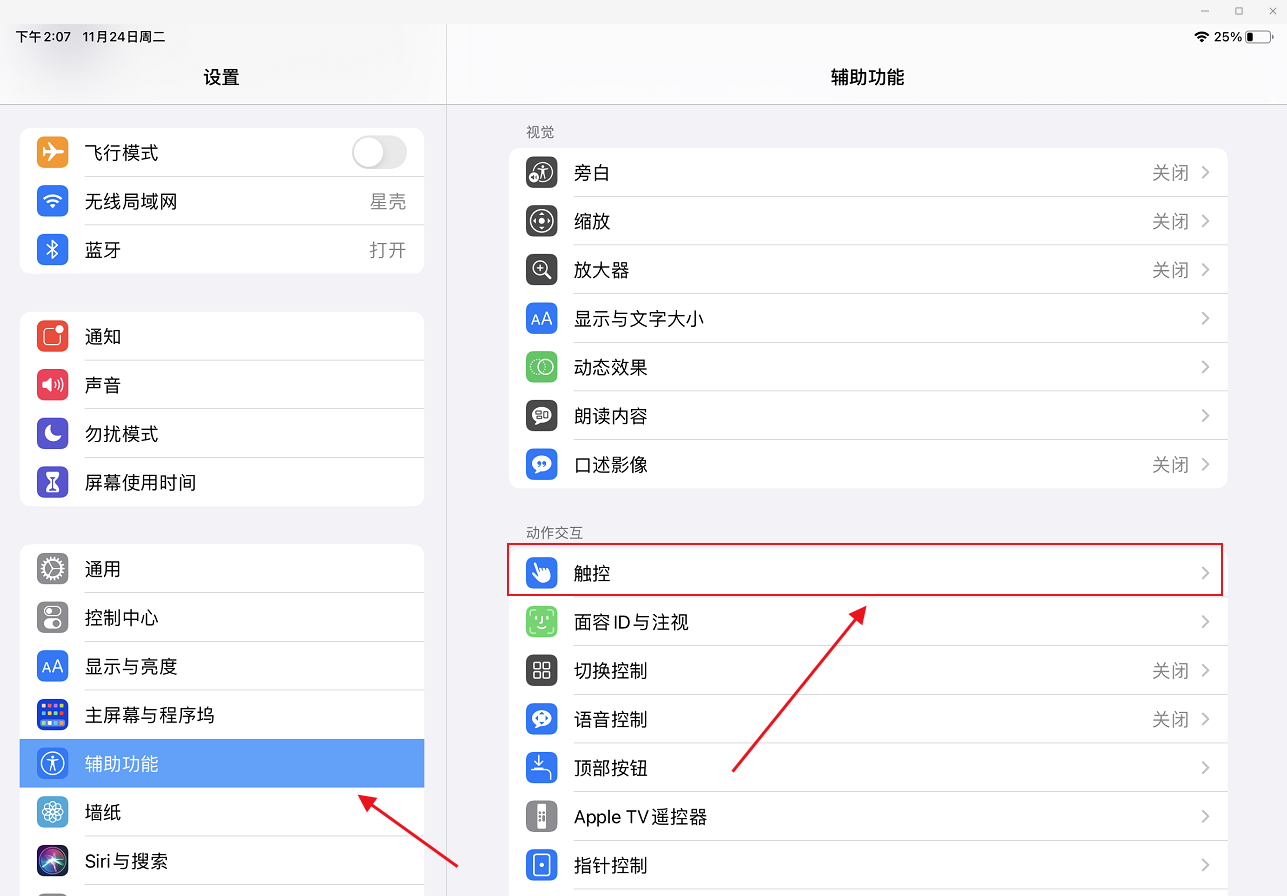Select the Apple TV 遥控器 remote icon
This screenshot has height=896, width=1287.
pyautogui.click(x=541, y=816)
